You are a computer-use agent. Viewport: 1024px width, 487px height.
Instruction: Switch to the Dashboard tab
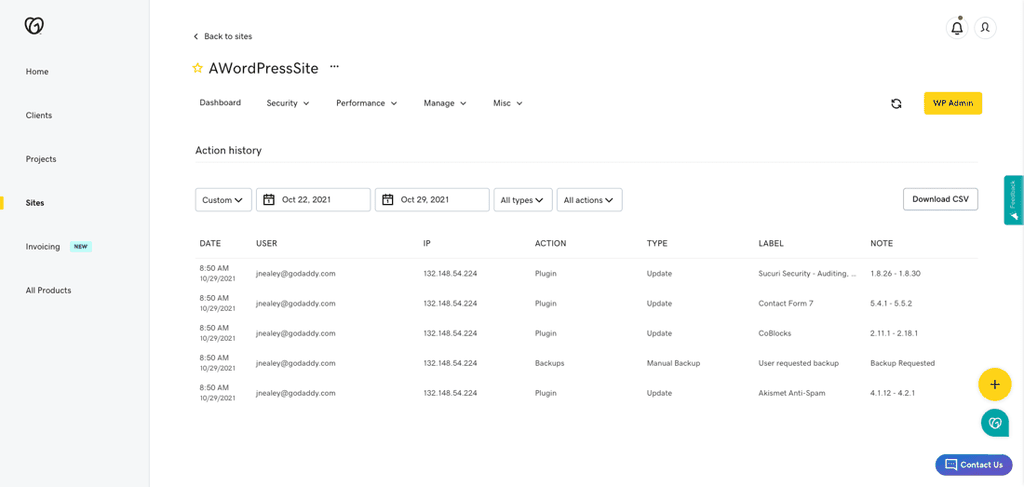pos(220,103)
